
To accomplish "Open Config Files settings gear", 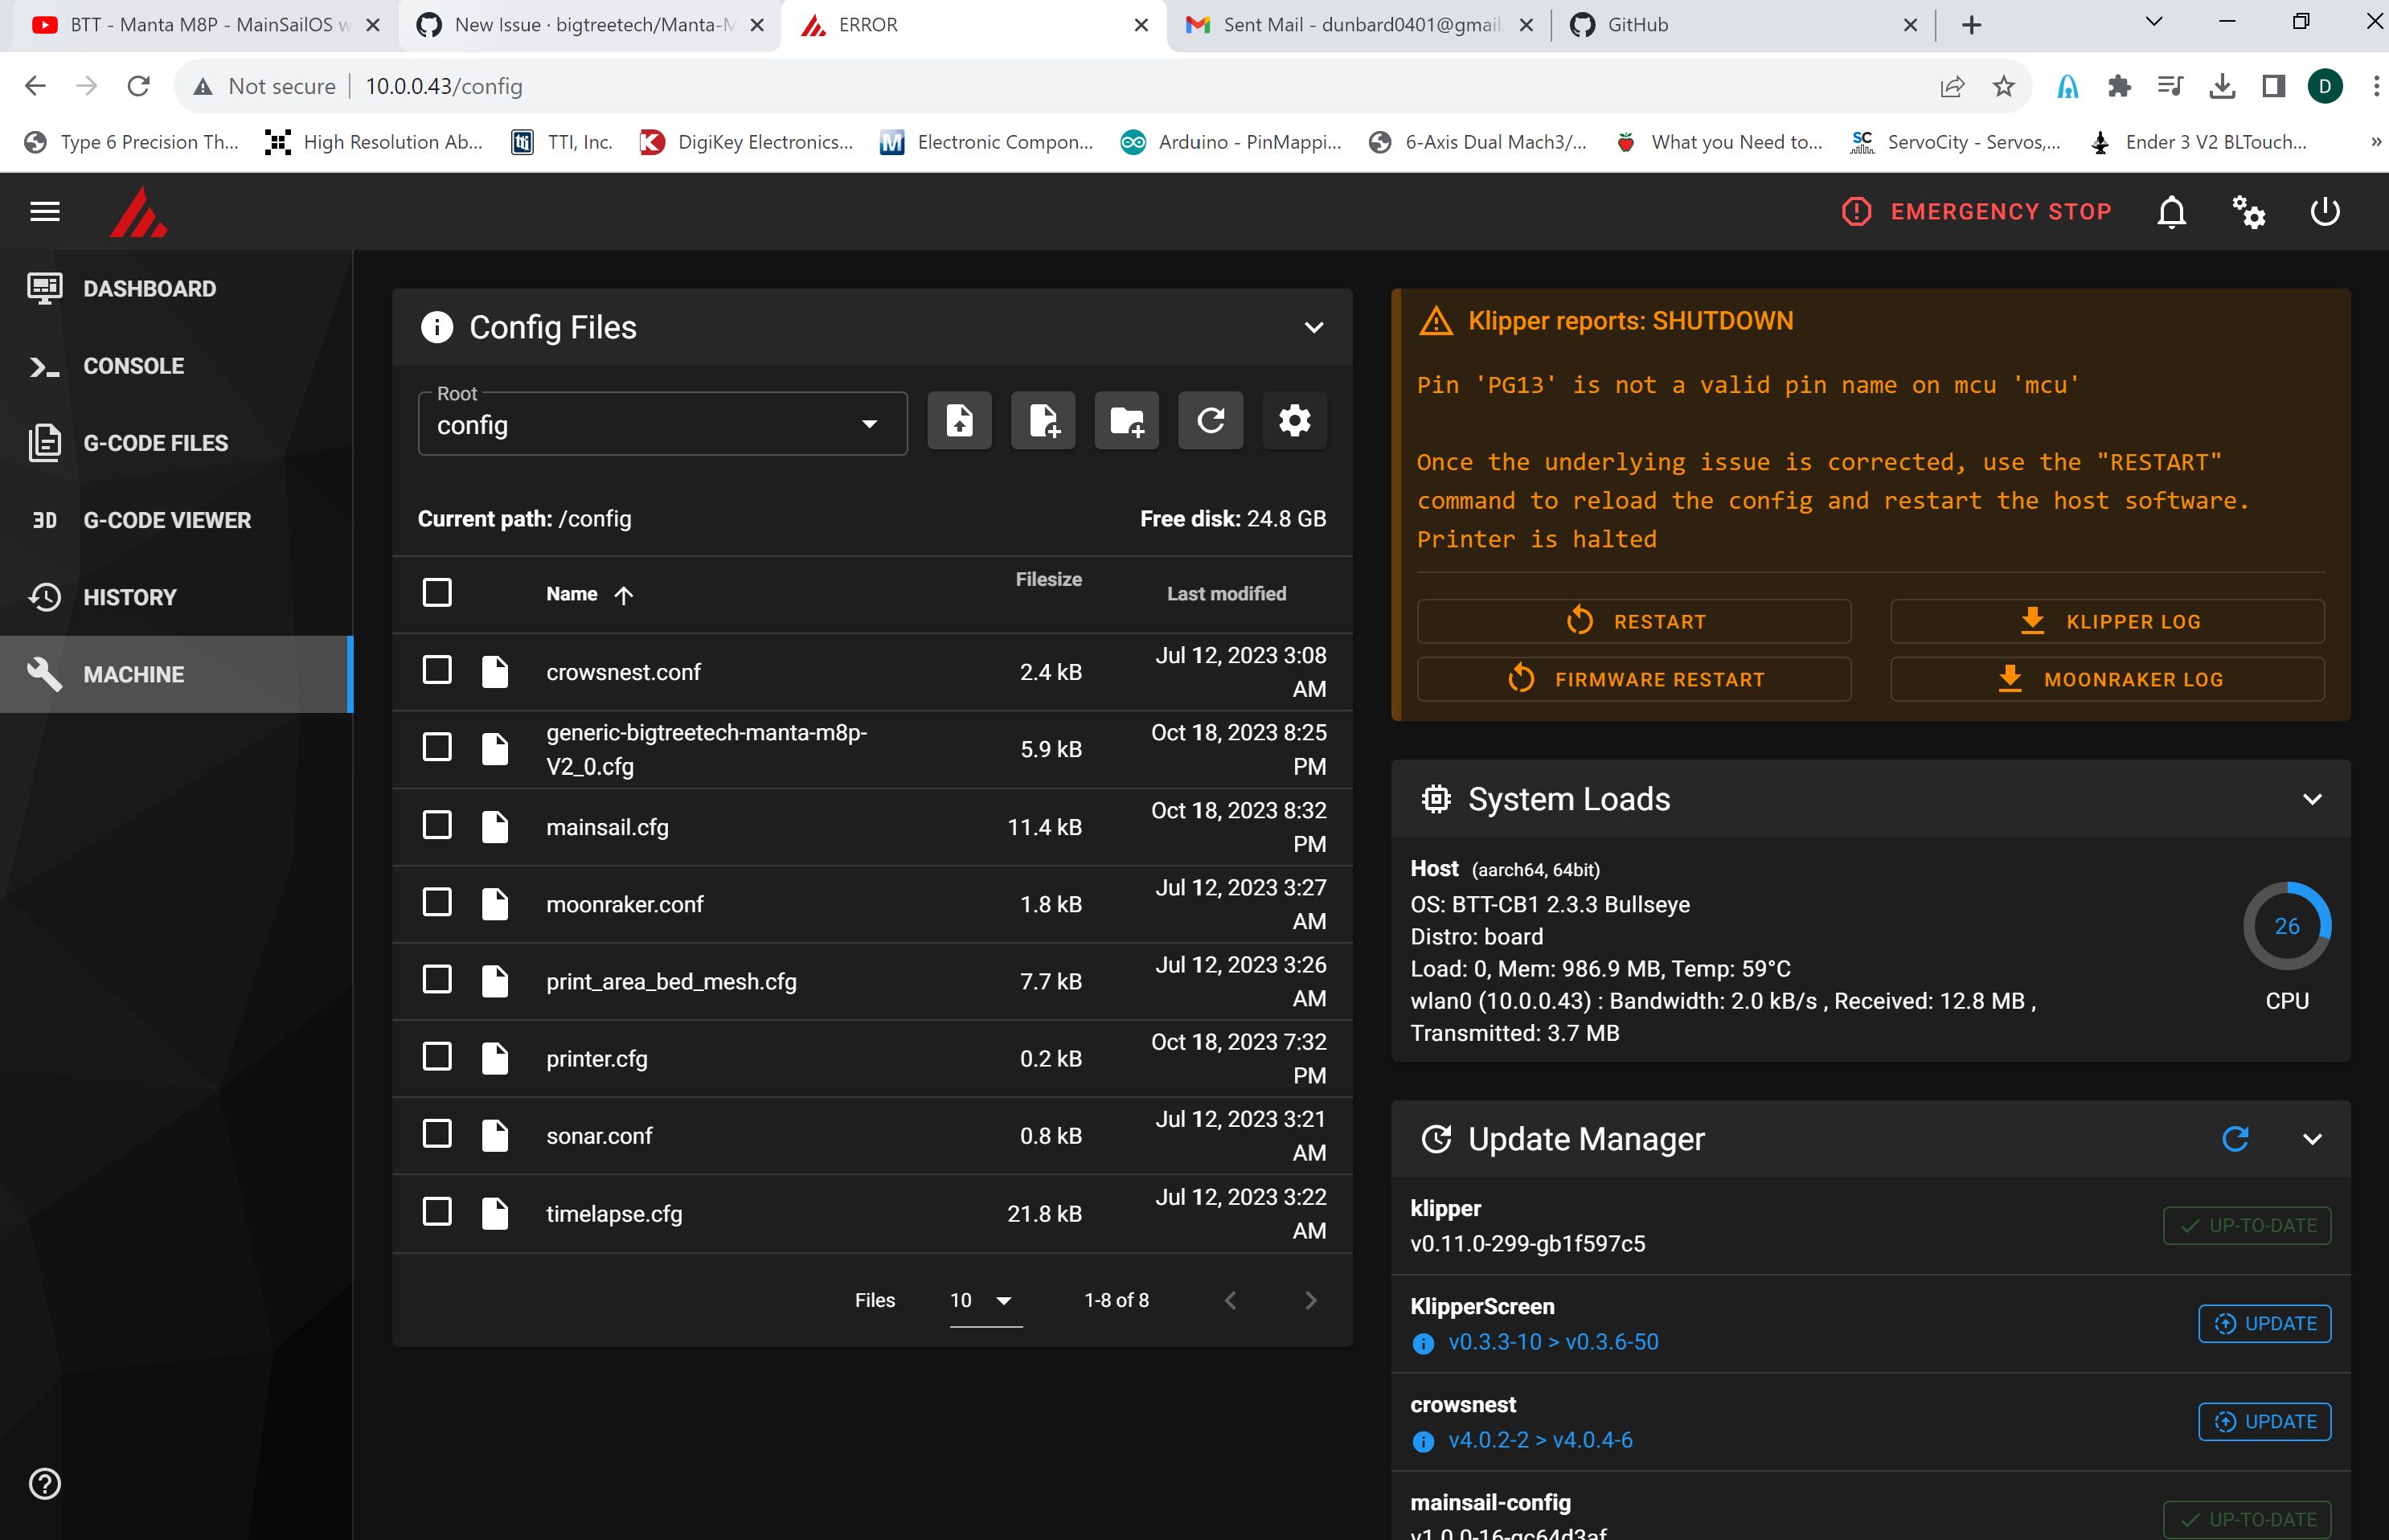I will [1294, 421].
